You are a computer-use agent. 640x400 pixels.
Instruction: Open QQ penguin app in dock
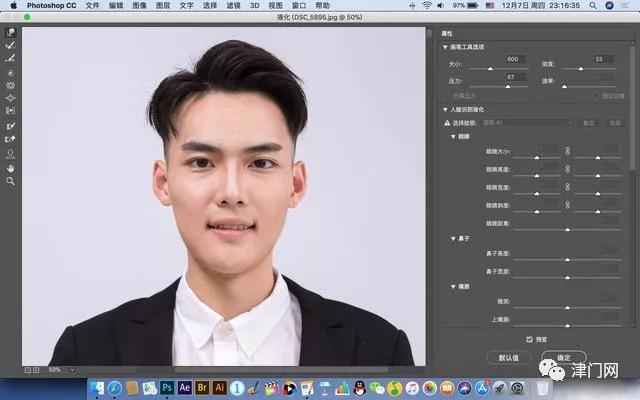coord(360,388)
